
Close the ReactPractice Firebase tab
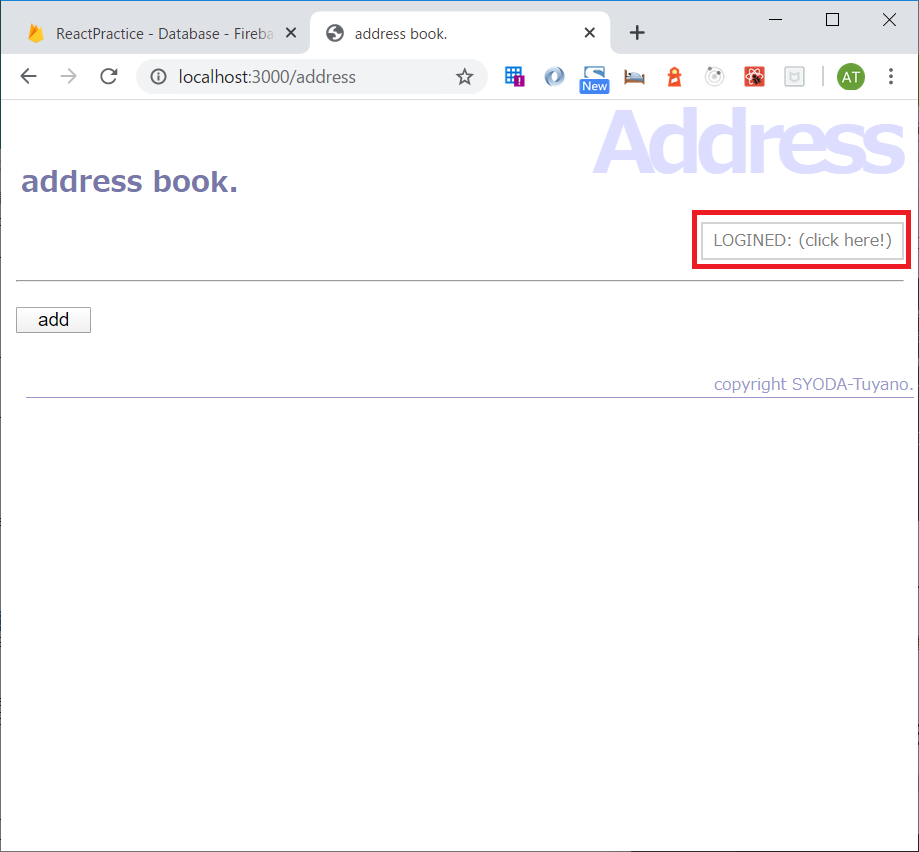pos(291,33)
